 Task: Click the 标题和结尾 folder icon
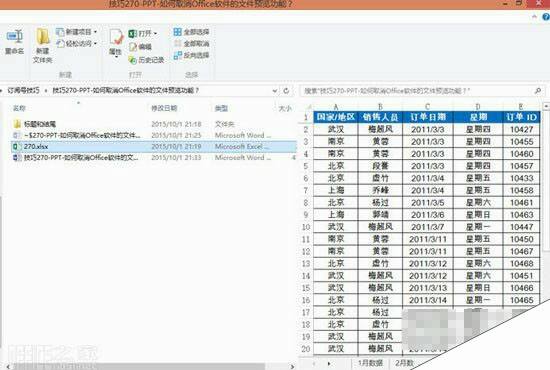click(17, 124)
